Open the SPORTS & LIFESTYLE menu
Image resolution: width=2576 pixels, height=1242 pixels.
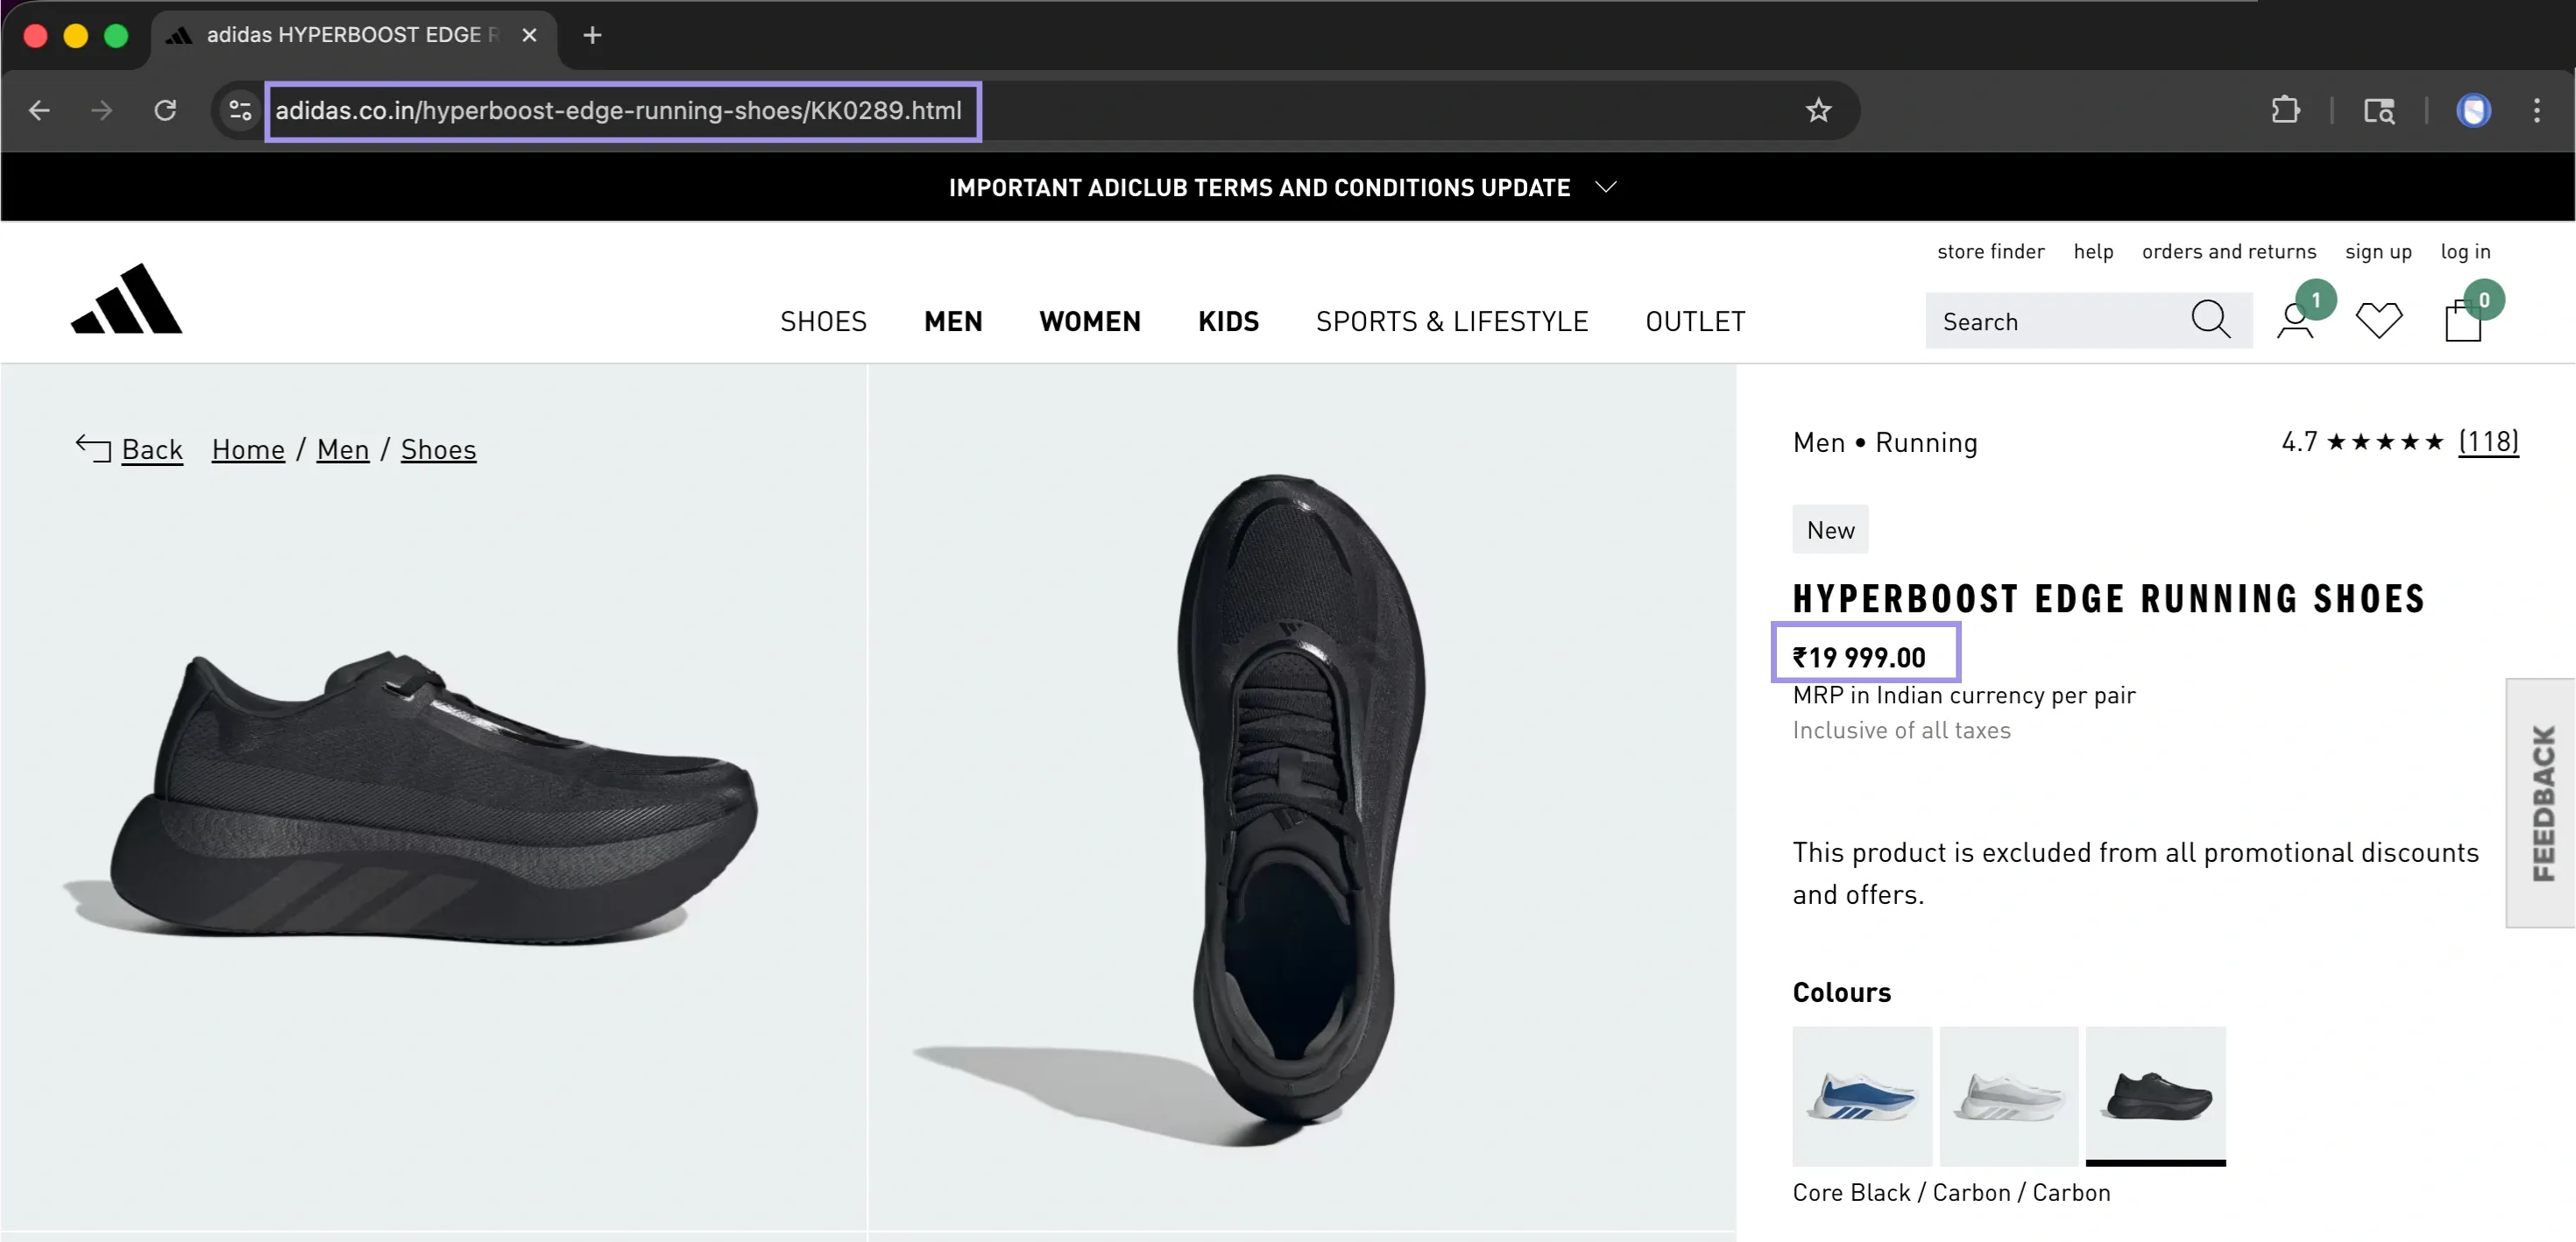[1452, 321]
